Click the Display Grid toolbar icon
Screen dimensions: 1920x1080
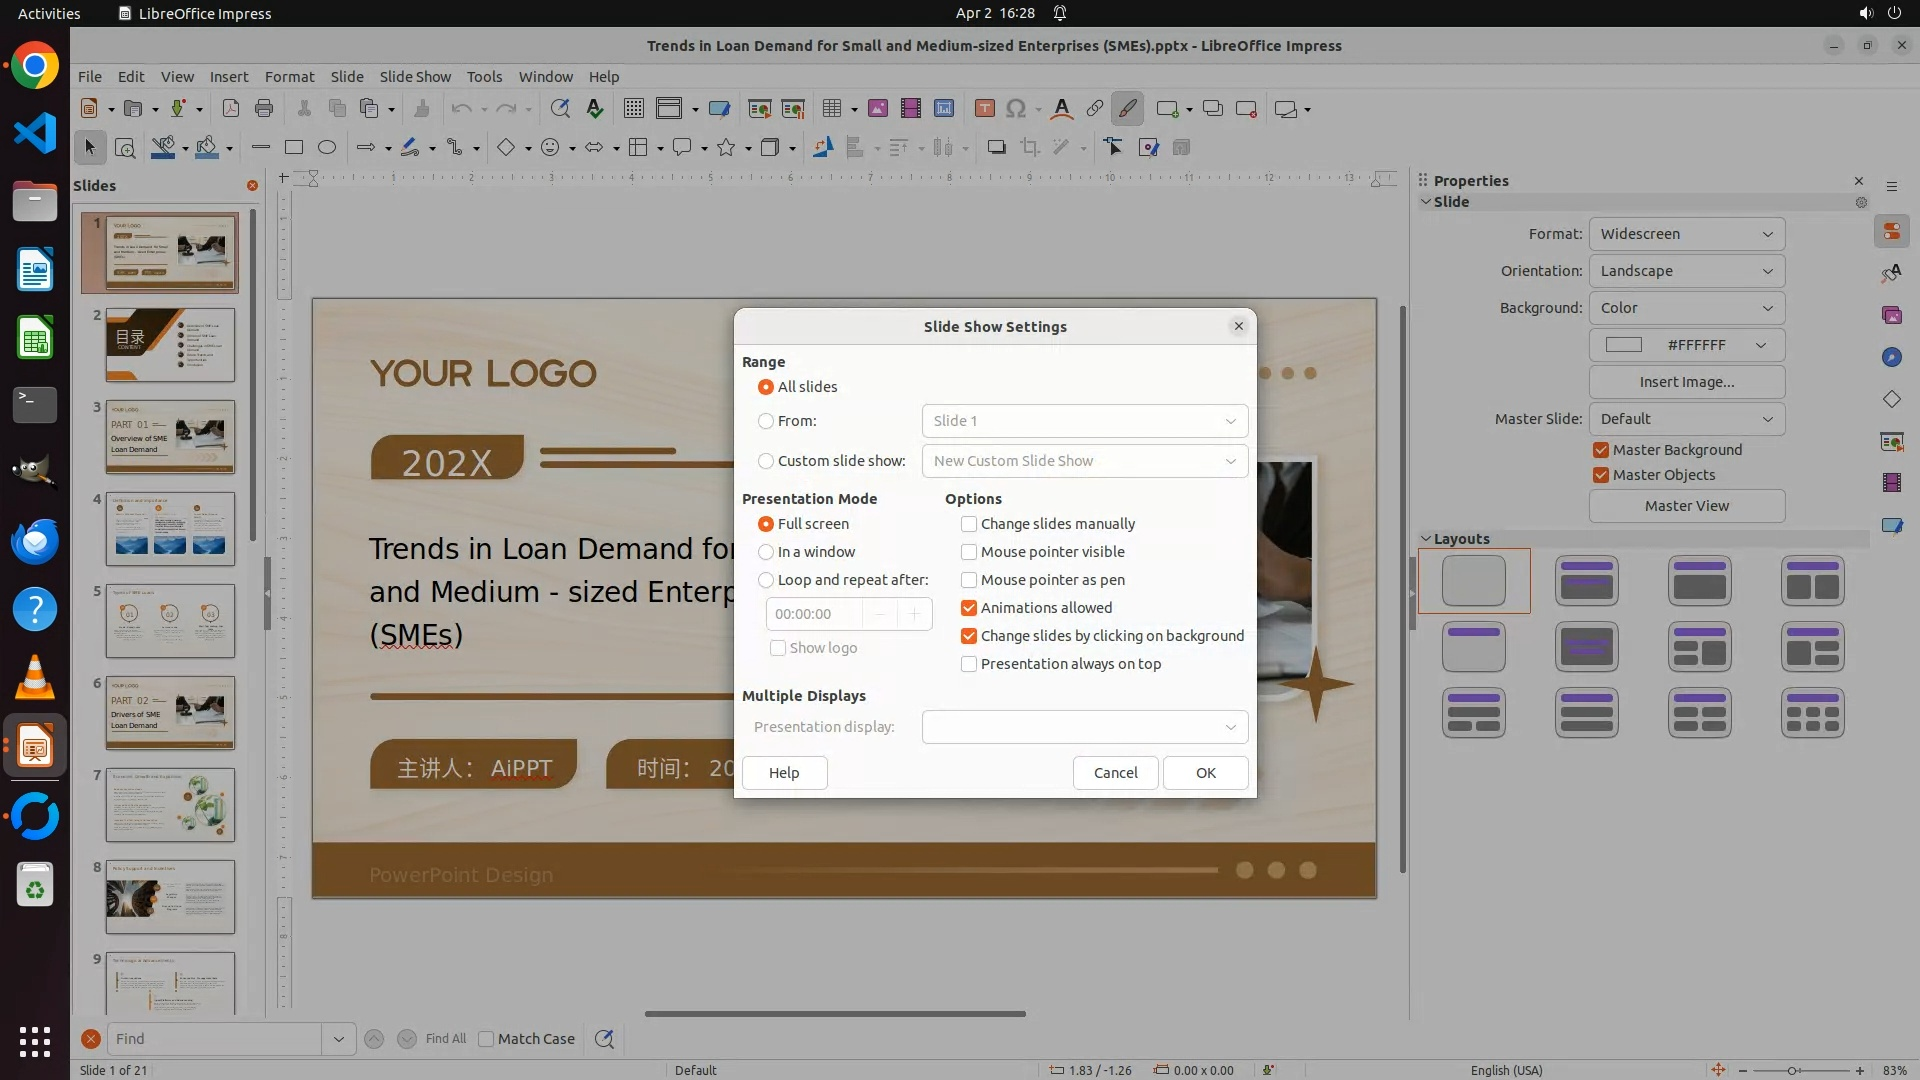[x=633, y=109]
